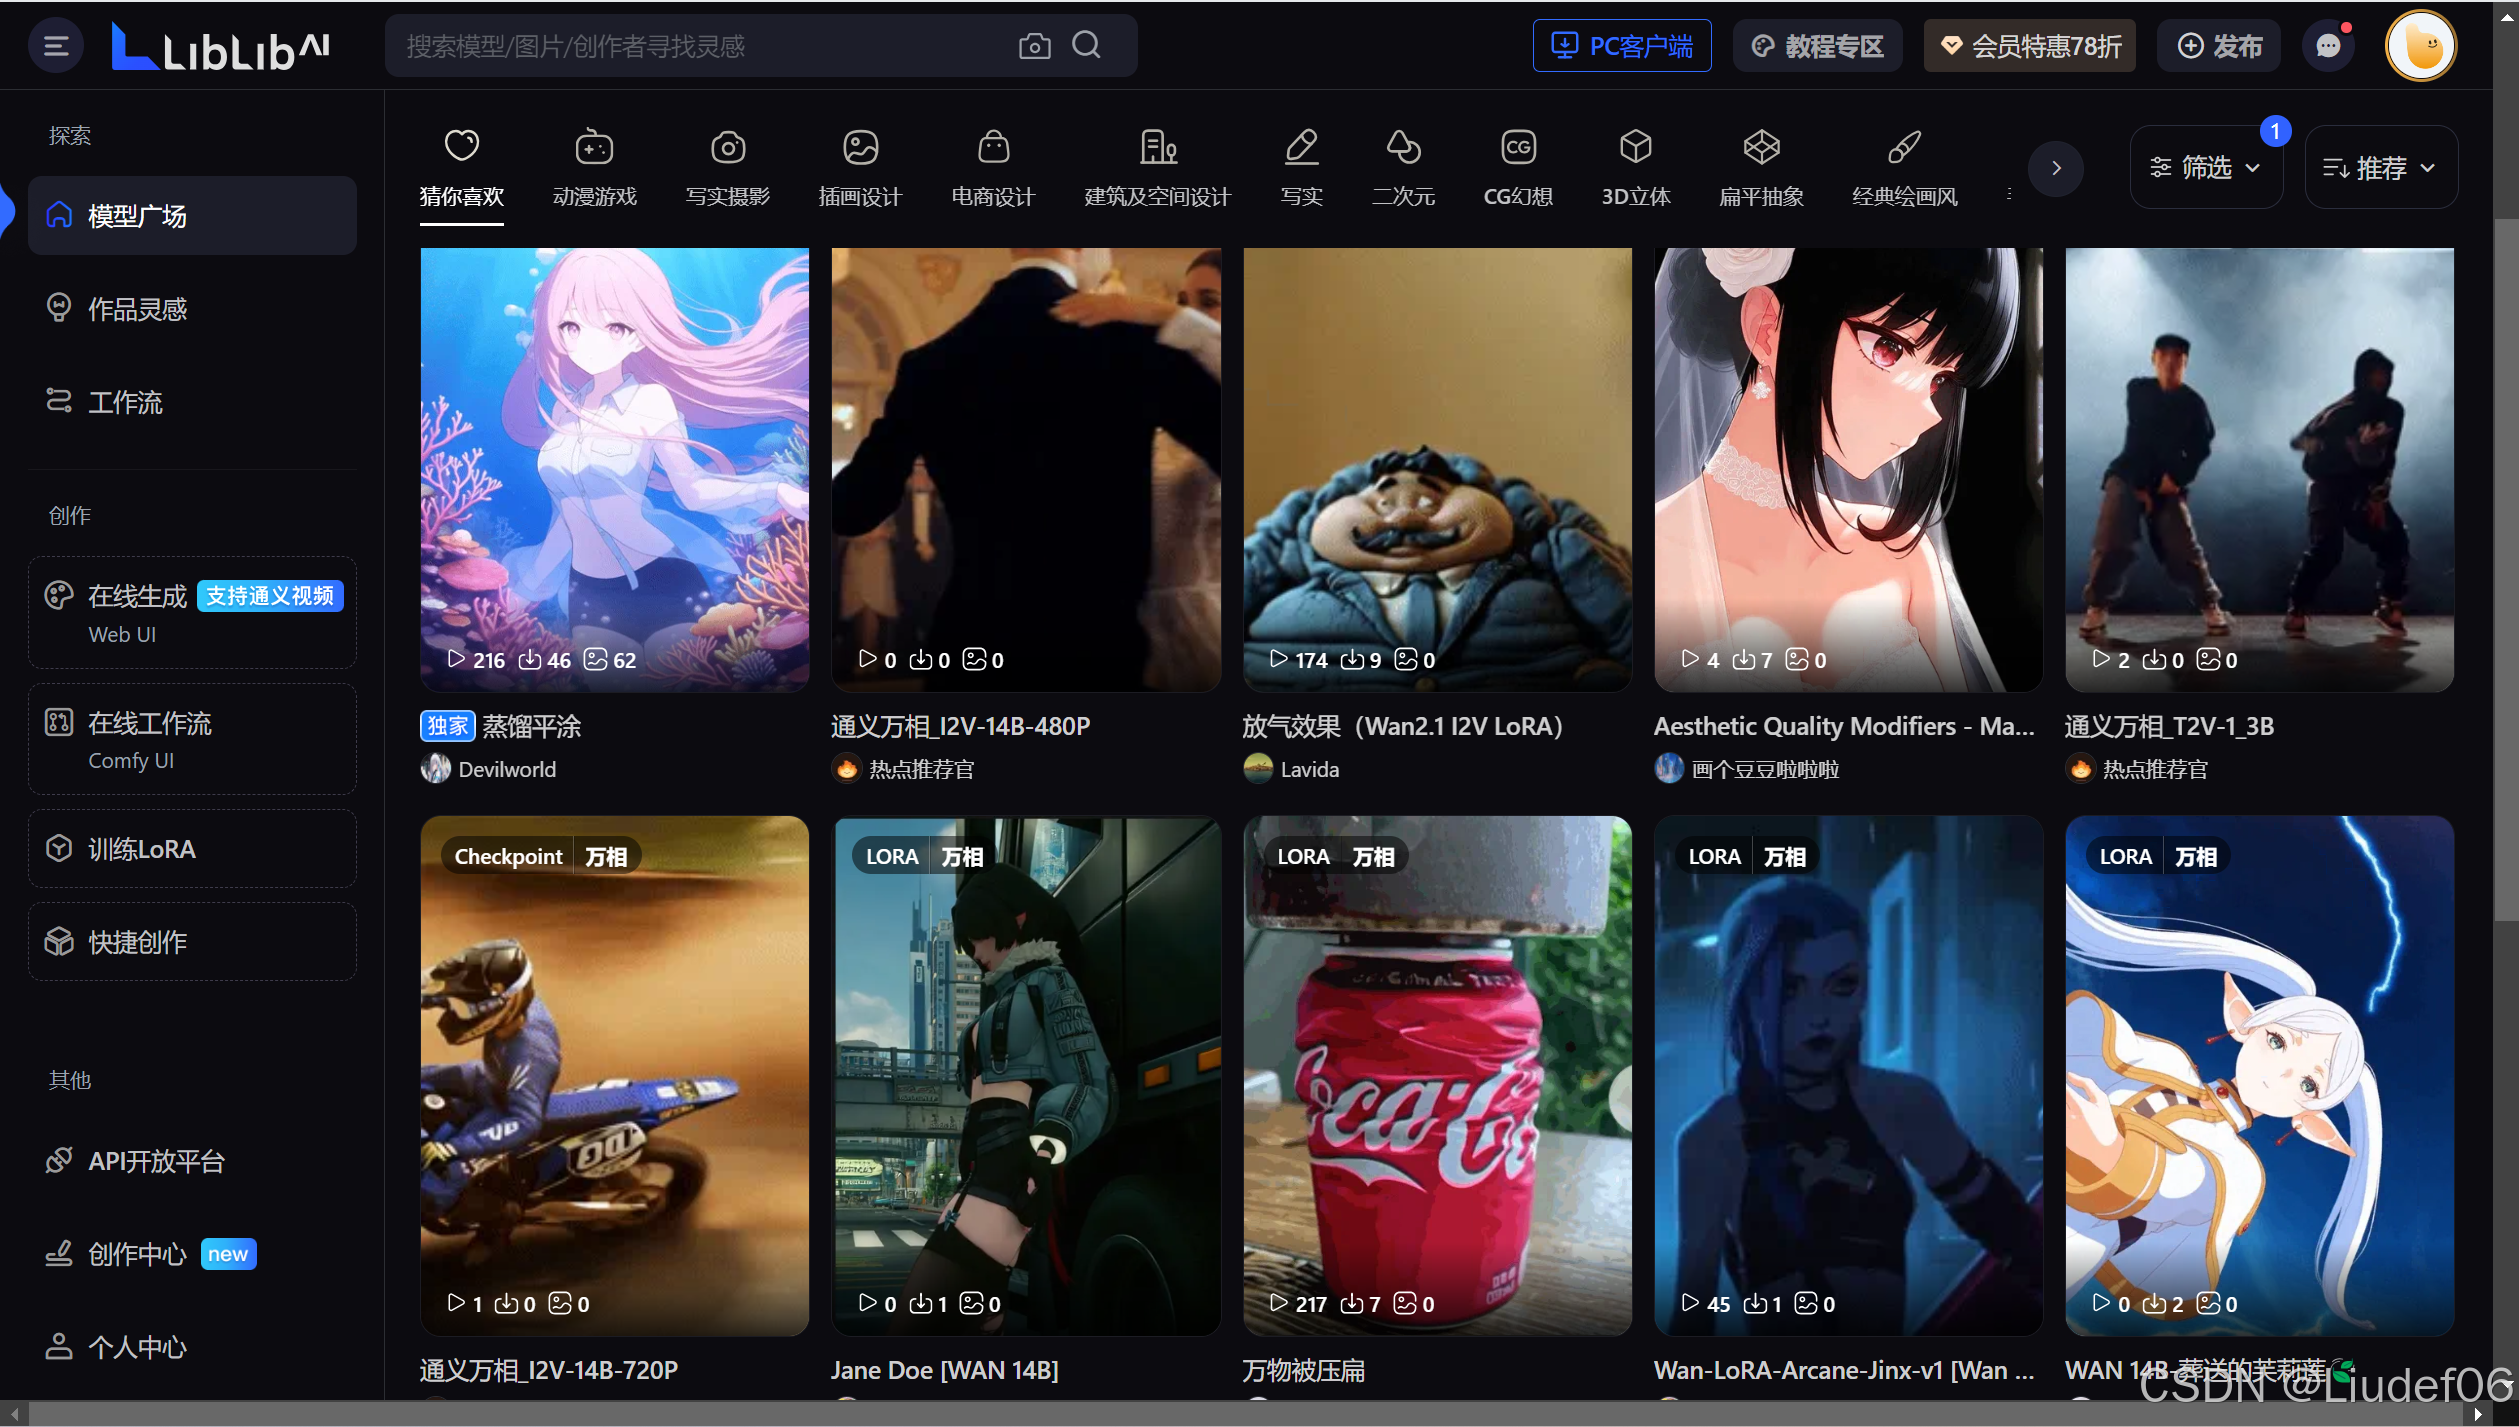
Task: Click the camera image-search icon
Action: point(1034,46)
